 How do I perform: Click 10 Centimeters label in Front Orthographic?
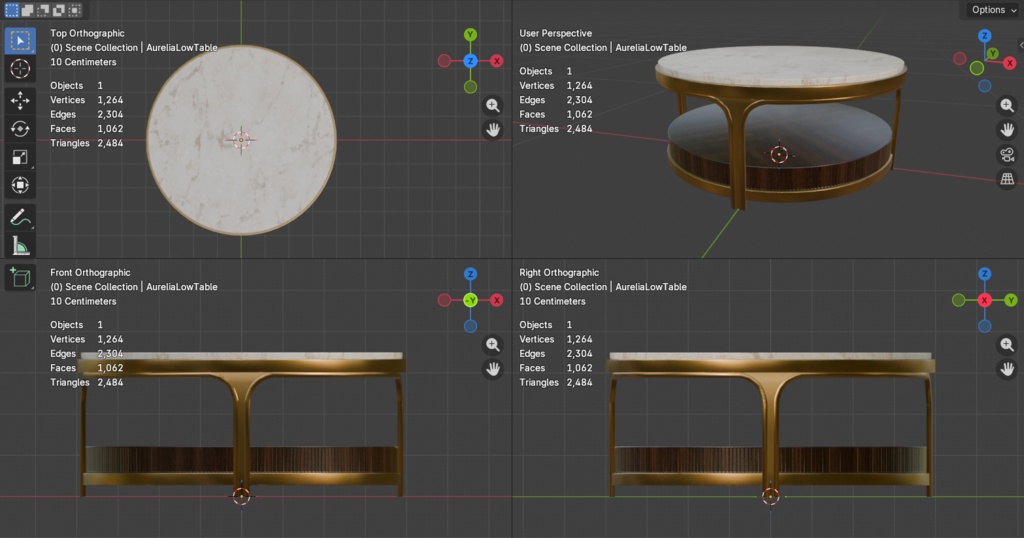point(83,301)
